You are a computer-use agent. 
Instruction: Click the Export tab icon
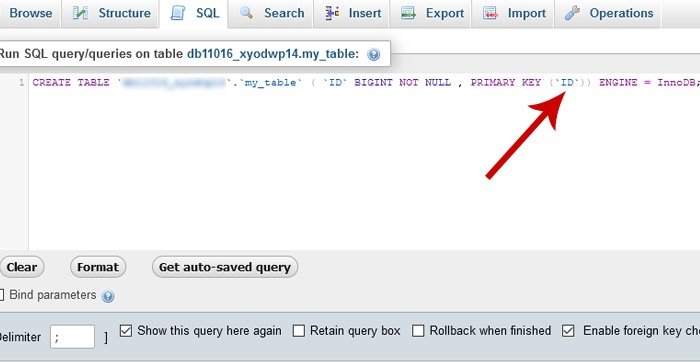tap(408, 13)
